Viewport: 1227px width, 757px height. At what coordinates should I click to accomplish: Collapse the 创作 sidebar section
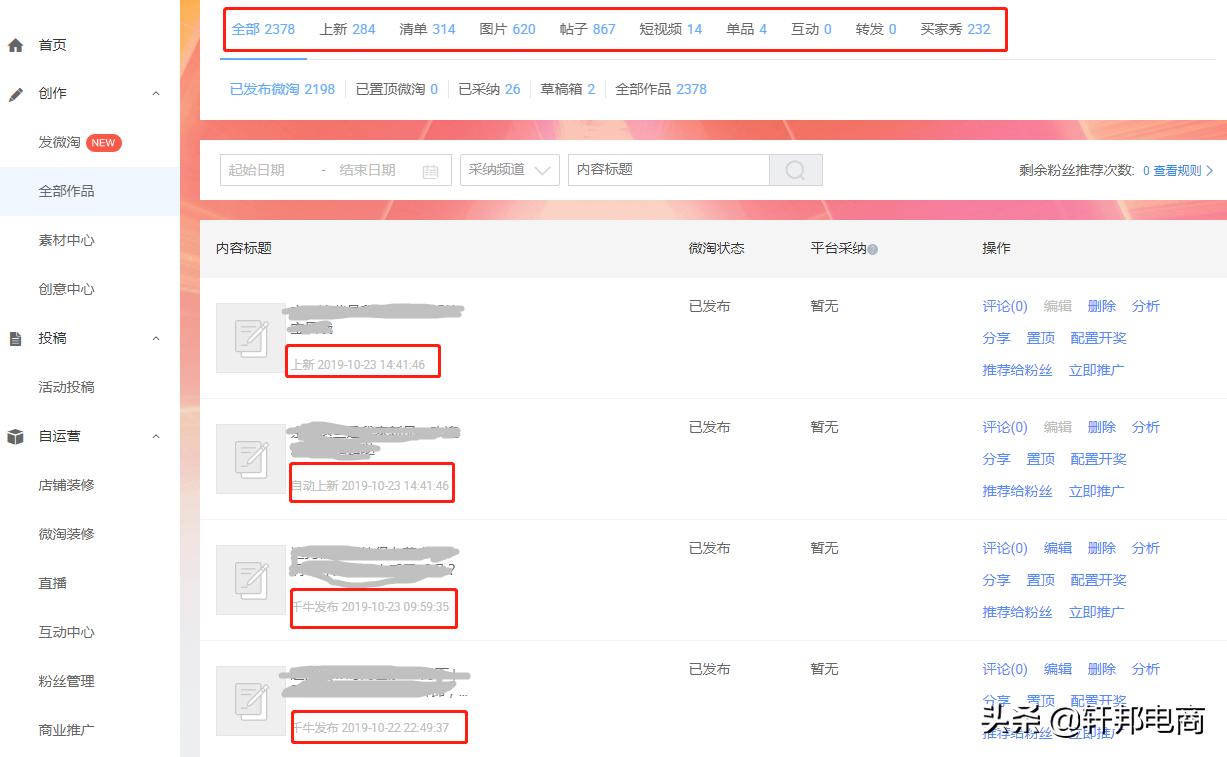coord(156,92)
